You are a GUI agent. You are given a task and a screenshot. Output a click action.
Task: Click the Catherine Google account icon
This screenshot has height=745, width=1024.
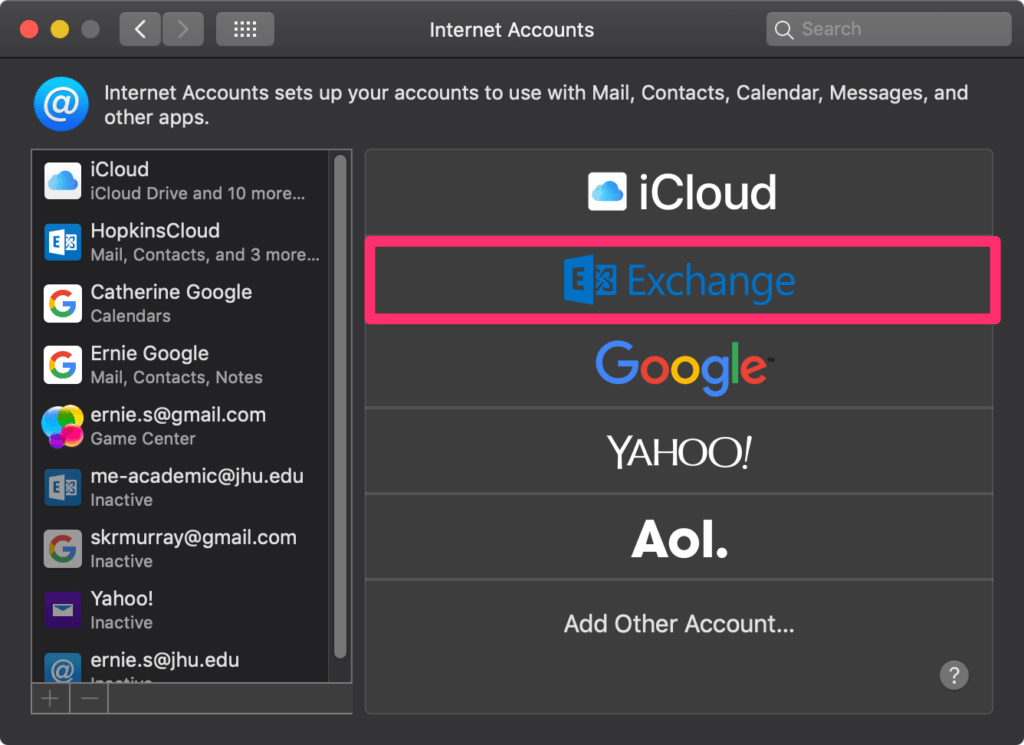(62, 304)
